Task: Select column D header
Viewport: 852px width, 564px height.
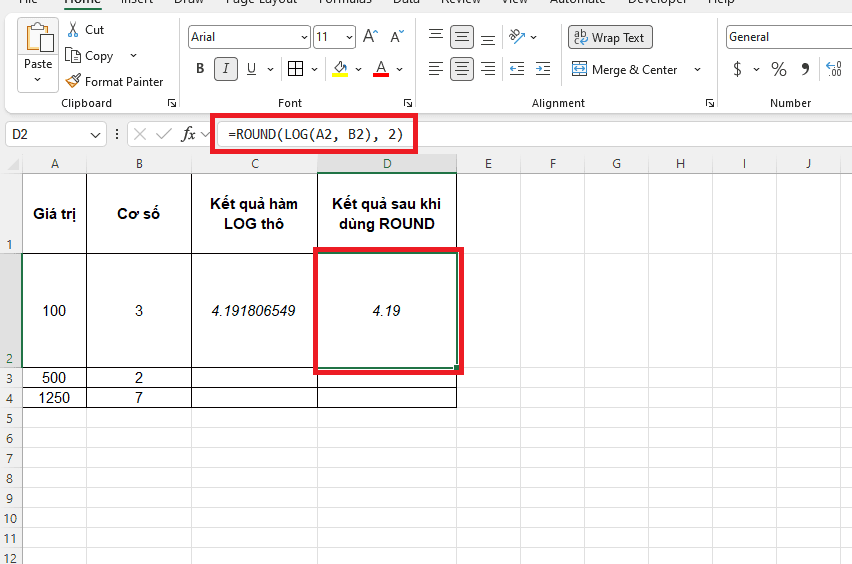Action: (x=387, y=164)
